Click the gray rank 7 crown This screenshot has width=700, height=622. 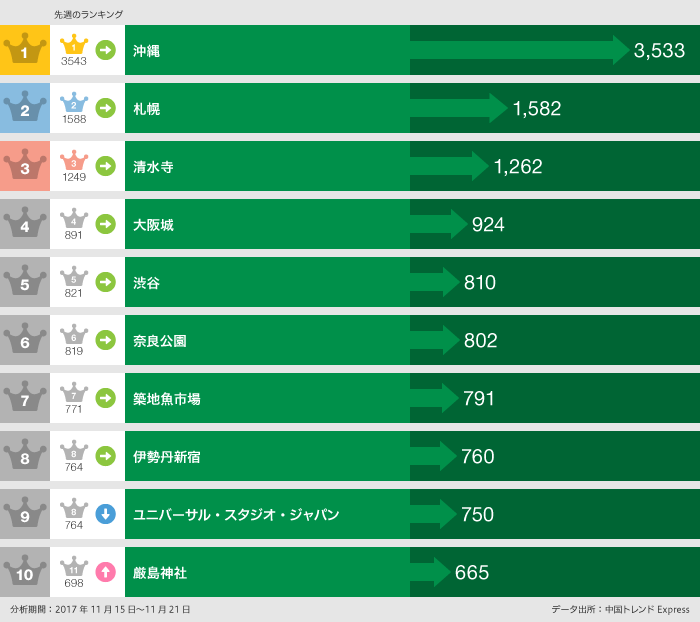click(25, 398)
